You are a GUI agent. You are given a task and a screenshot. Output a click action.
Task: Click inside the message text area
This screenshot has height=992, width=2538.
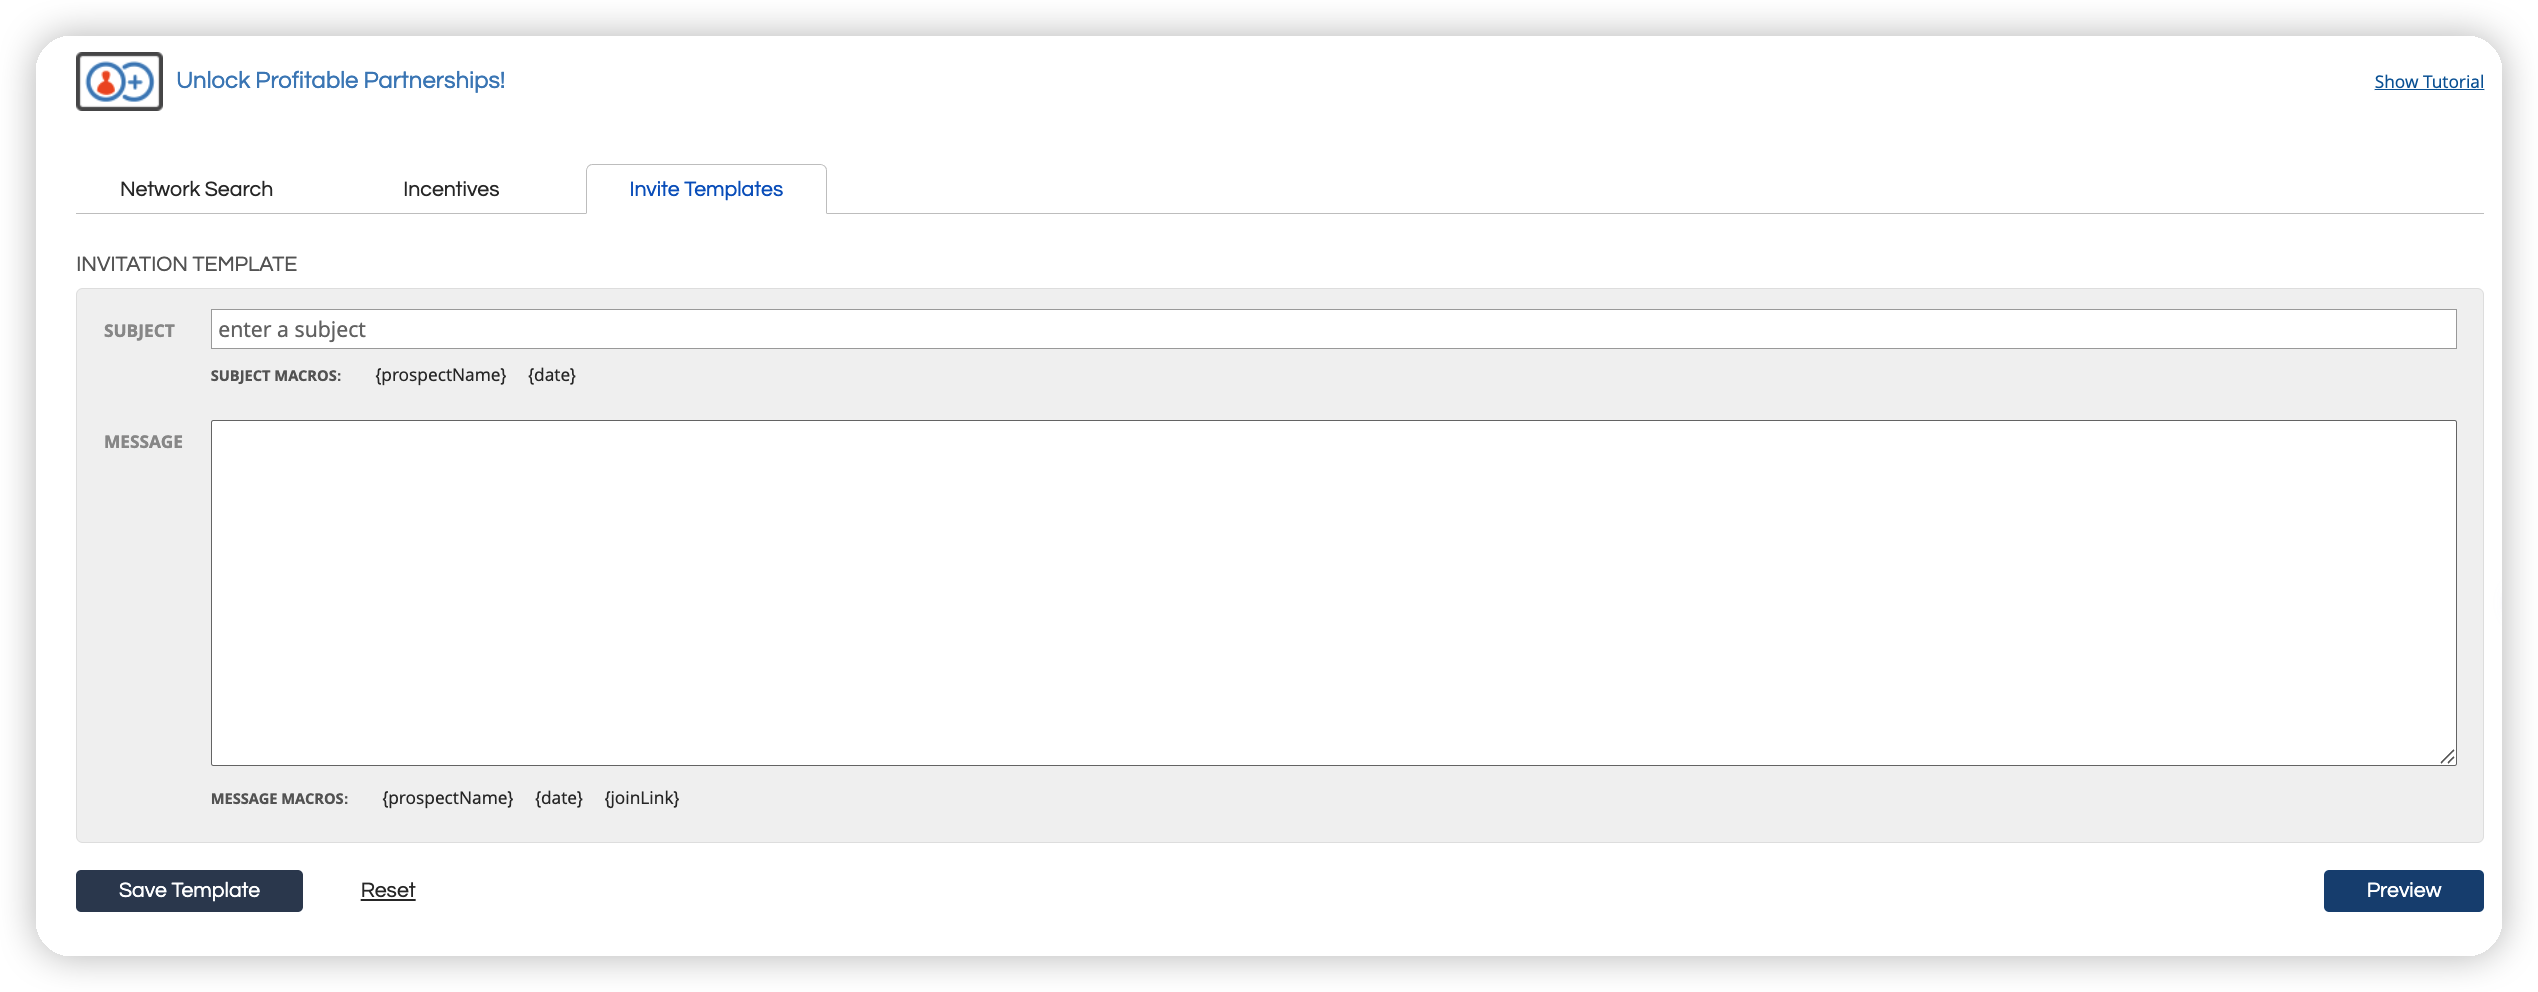coord(1332,592)
